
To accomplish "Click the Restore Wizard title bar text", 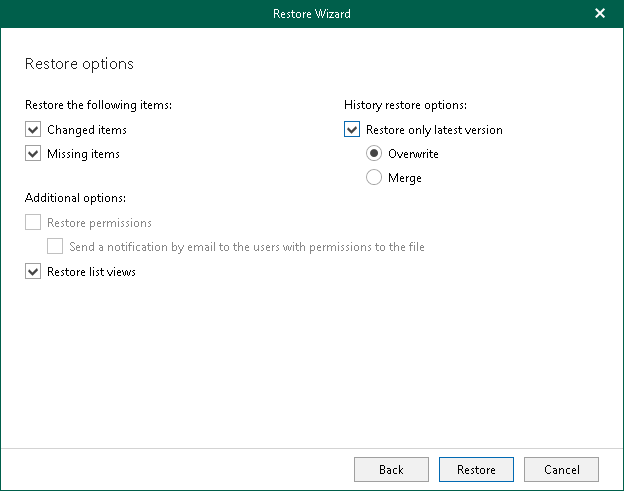I will coord(311,14).
